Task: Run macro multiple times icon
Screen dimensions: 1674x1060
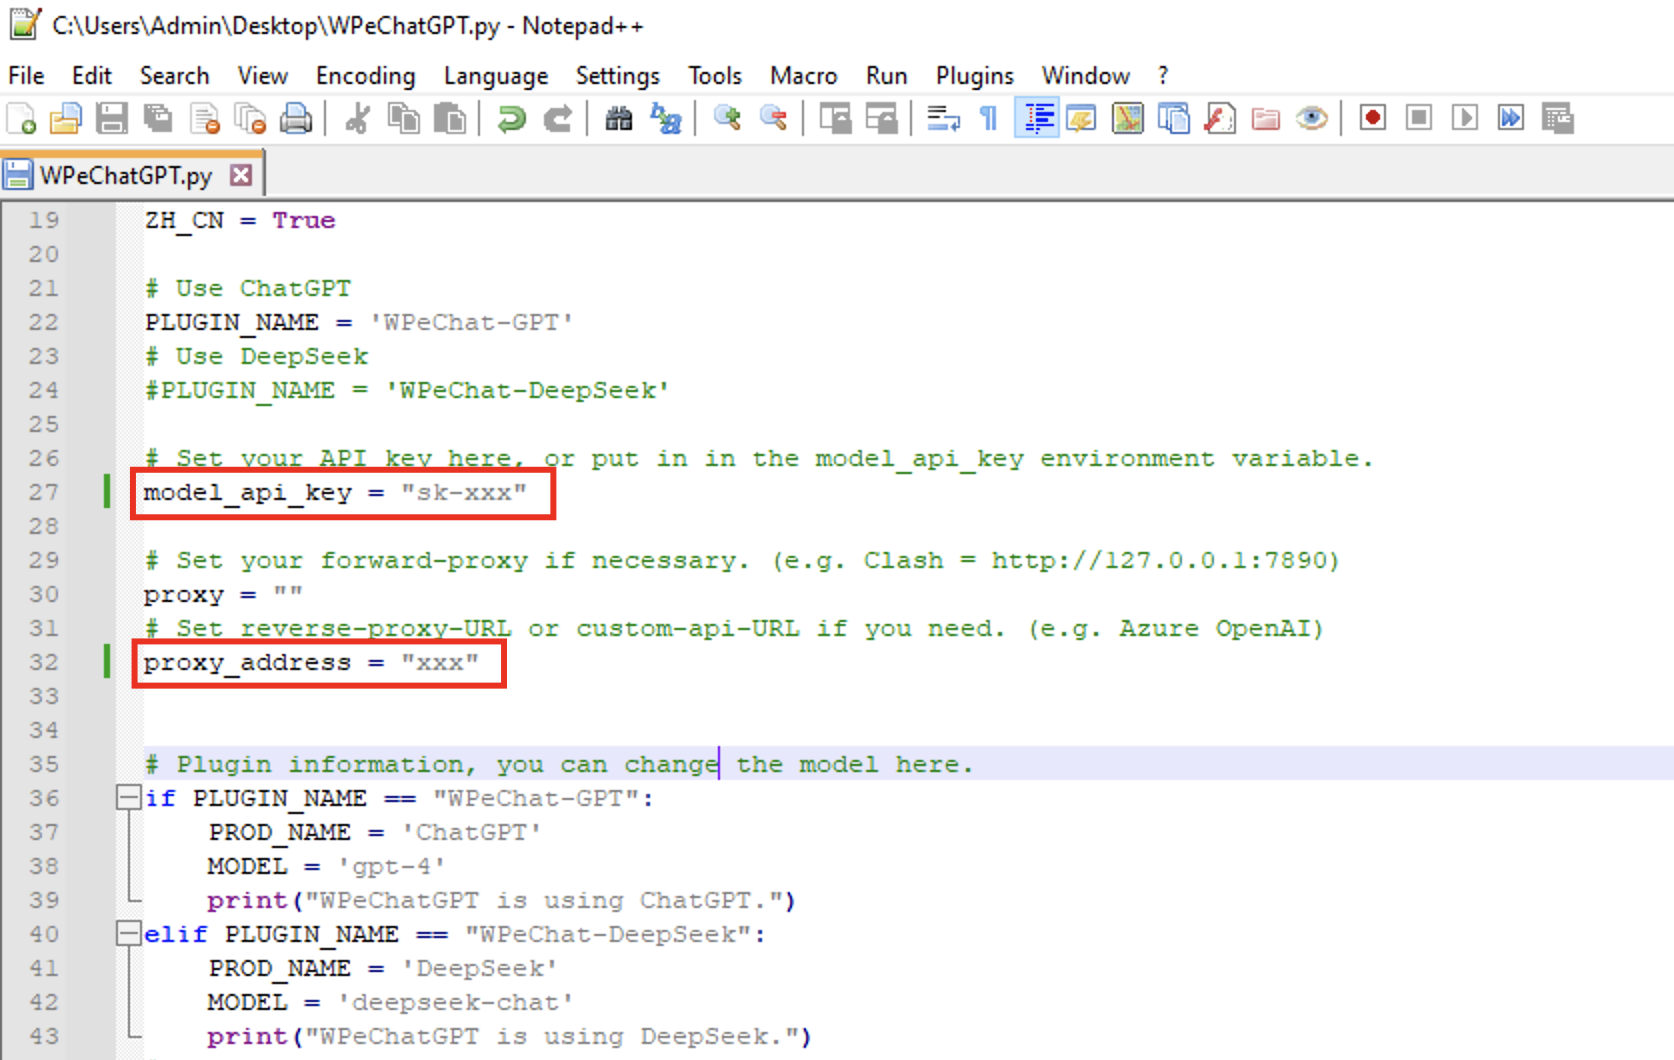Action: tap(1511, 118)
